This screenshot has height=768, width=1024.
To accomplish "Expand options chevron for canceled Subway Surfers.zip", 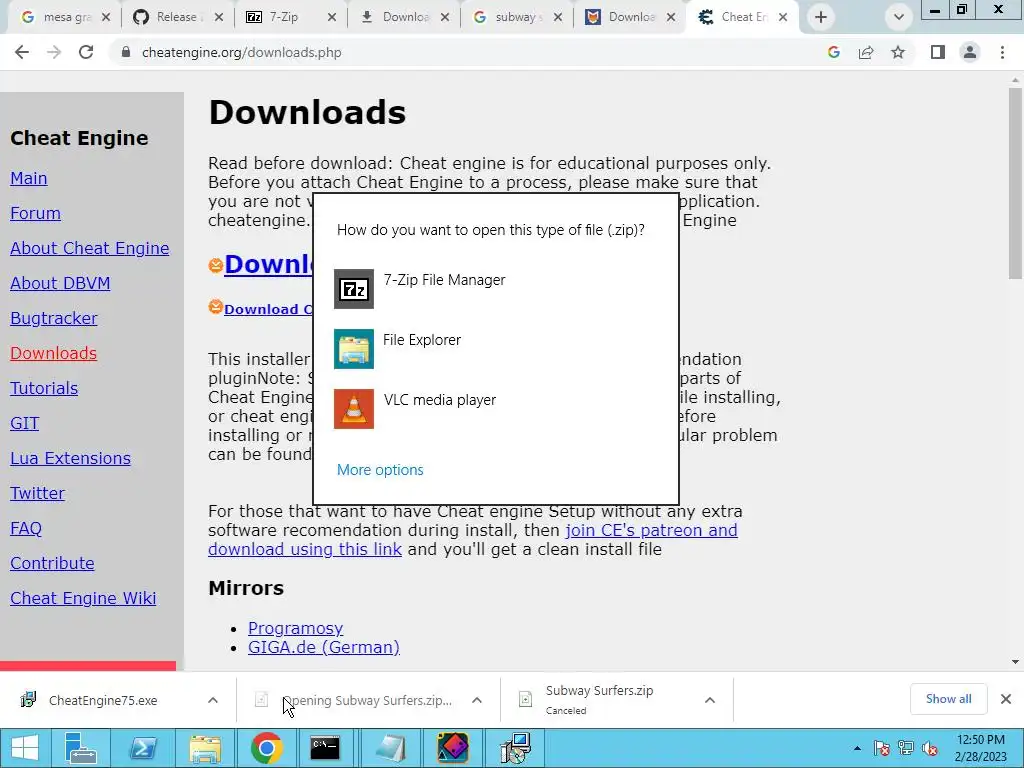I will (710, 700).
